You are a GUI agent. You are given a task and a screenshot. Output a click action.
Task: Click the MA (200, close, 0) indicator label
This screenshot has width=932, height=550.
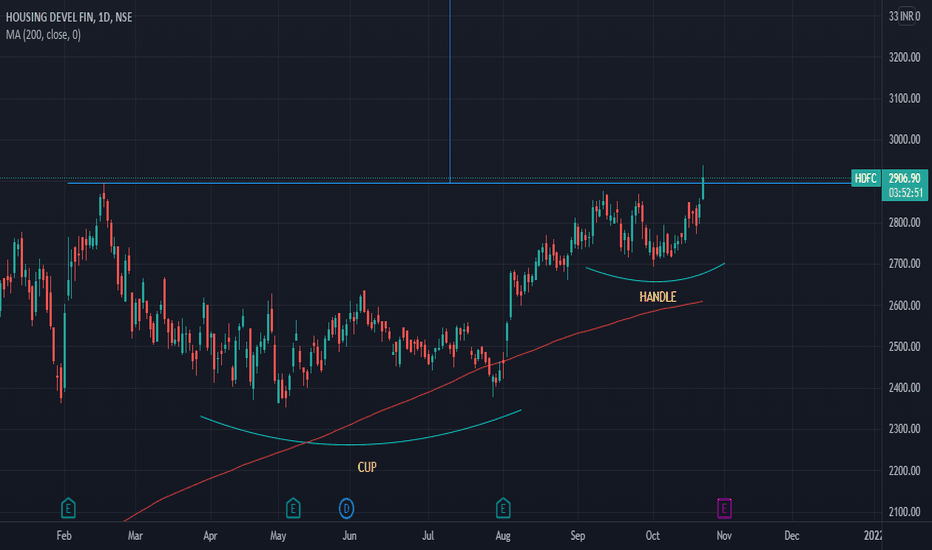[x=43, y=35]
